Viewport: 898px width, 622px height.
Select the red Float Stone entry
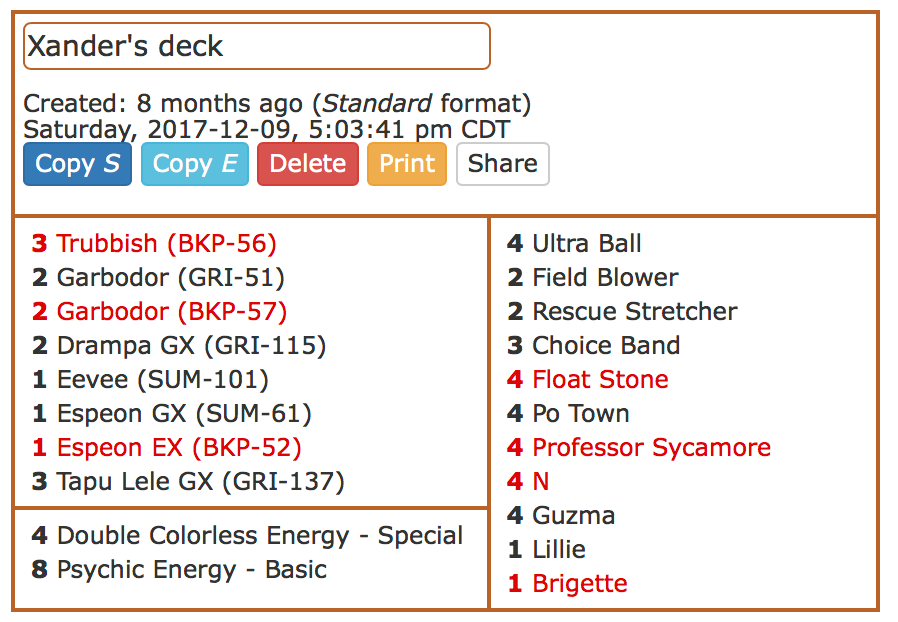pos(588,379)
